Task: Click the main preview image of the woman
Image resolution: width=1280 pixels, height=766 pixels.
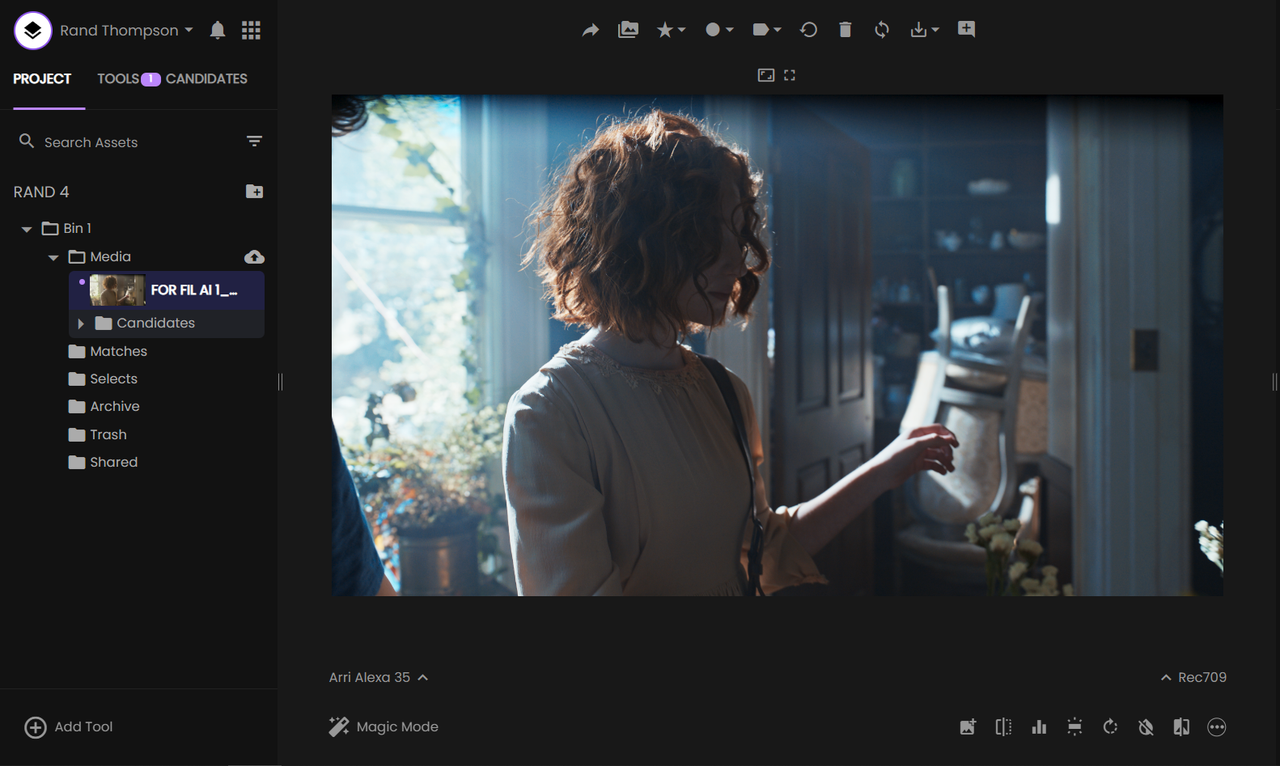Action: 777,345
